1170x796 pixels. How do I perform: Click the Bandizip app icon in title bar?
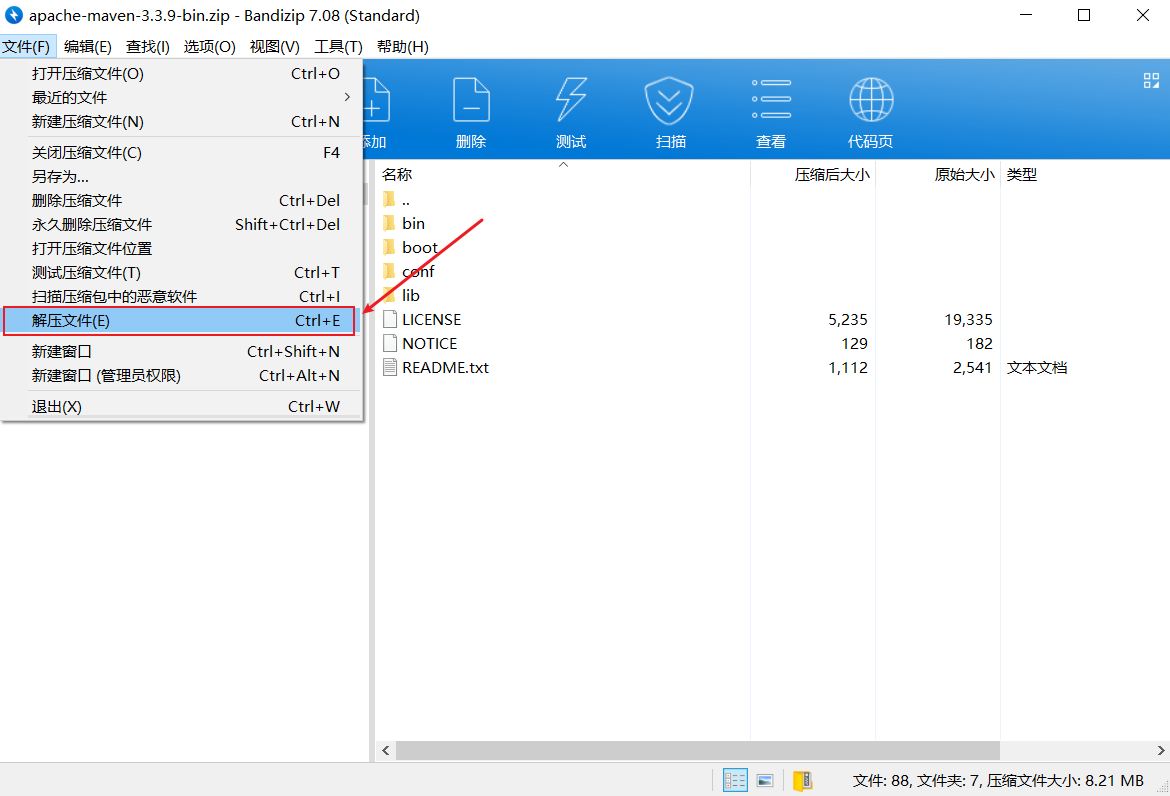pyautogui.click(x=13, y=15)
